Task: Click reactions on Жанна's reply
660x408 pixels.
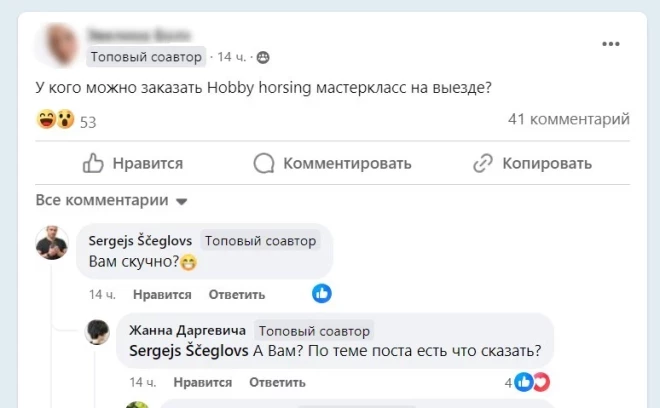Action: 533,382
